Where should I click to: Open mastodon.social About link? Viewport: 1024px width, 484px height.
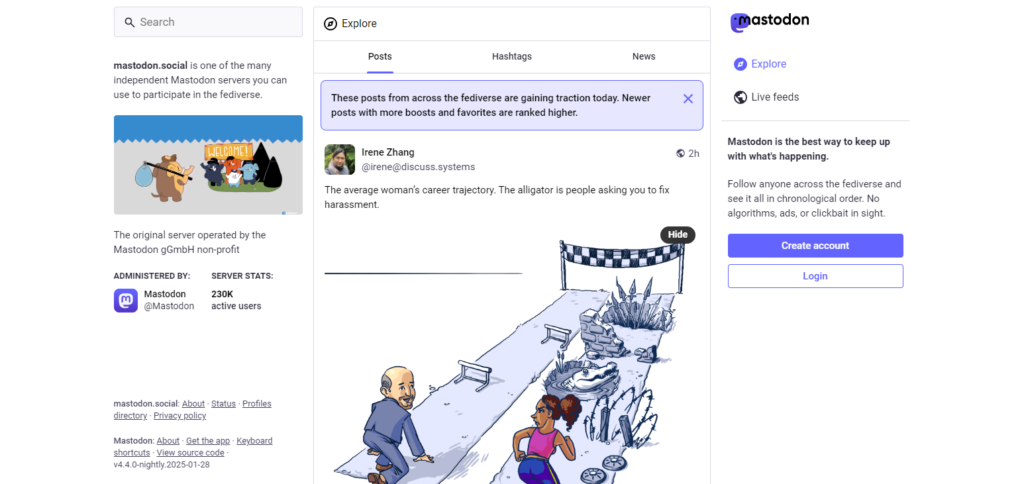(x=193, y=404)
